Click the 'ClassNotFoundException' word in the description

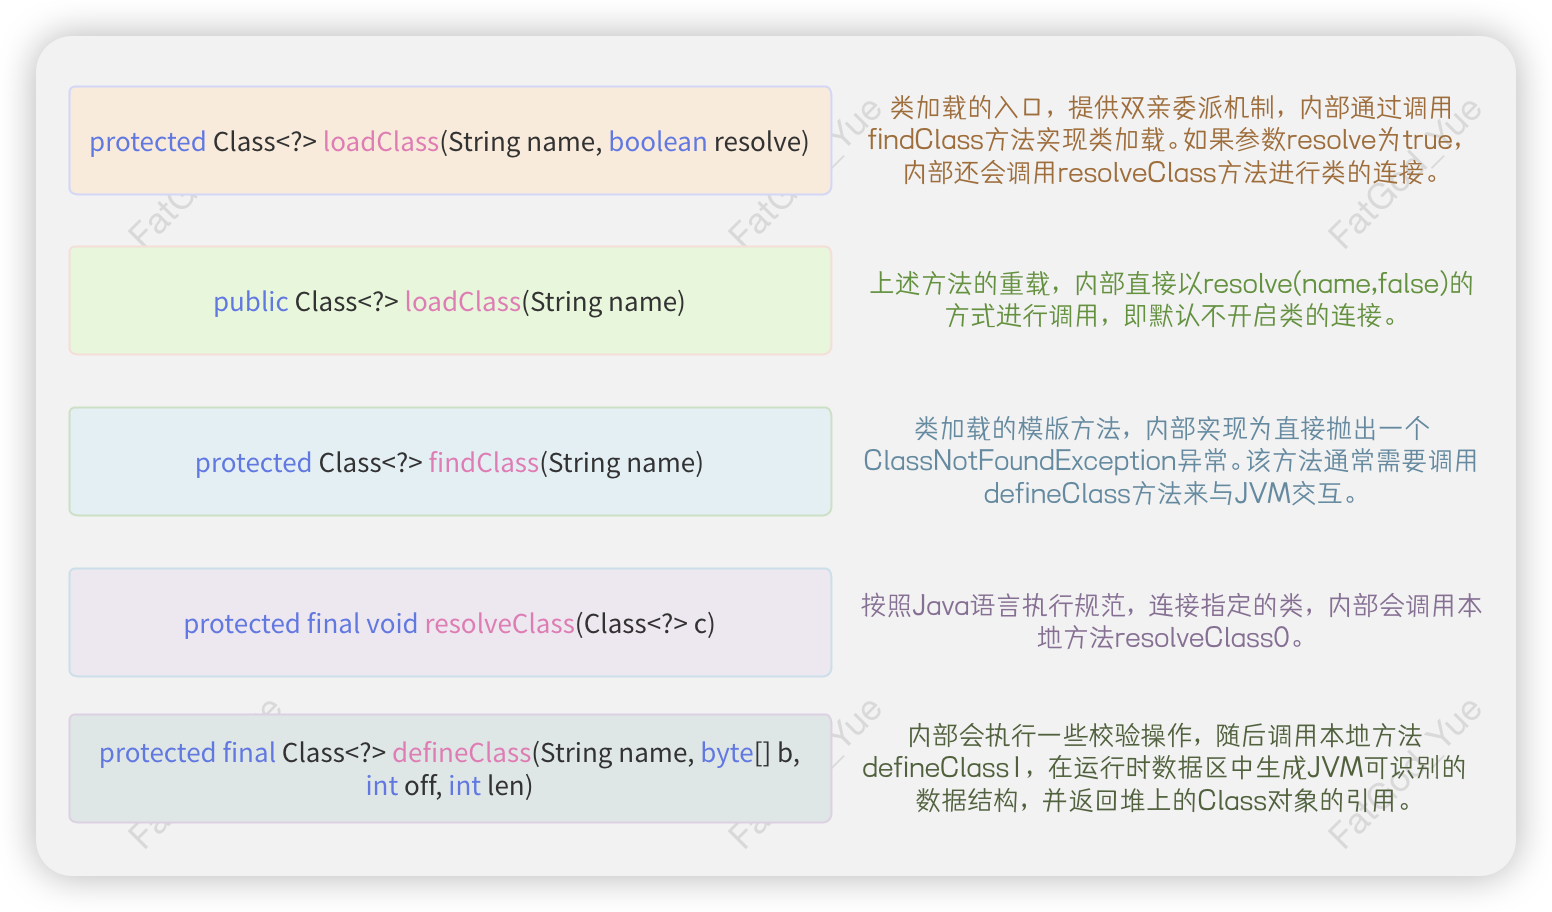pos(1020,461)
